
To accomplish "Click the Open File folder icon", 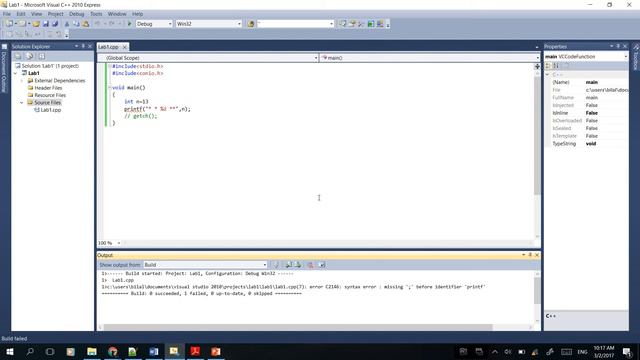I will coord(36,24).
